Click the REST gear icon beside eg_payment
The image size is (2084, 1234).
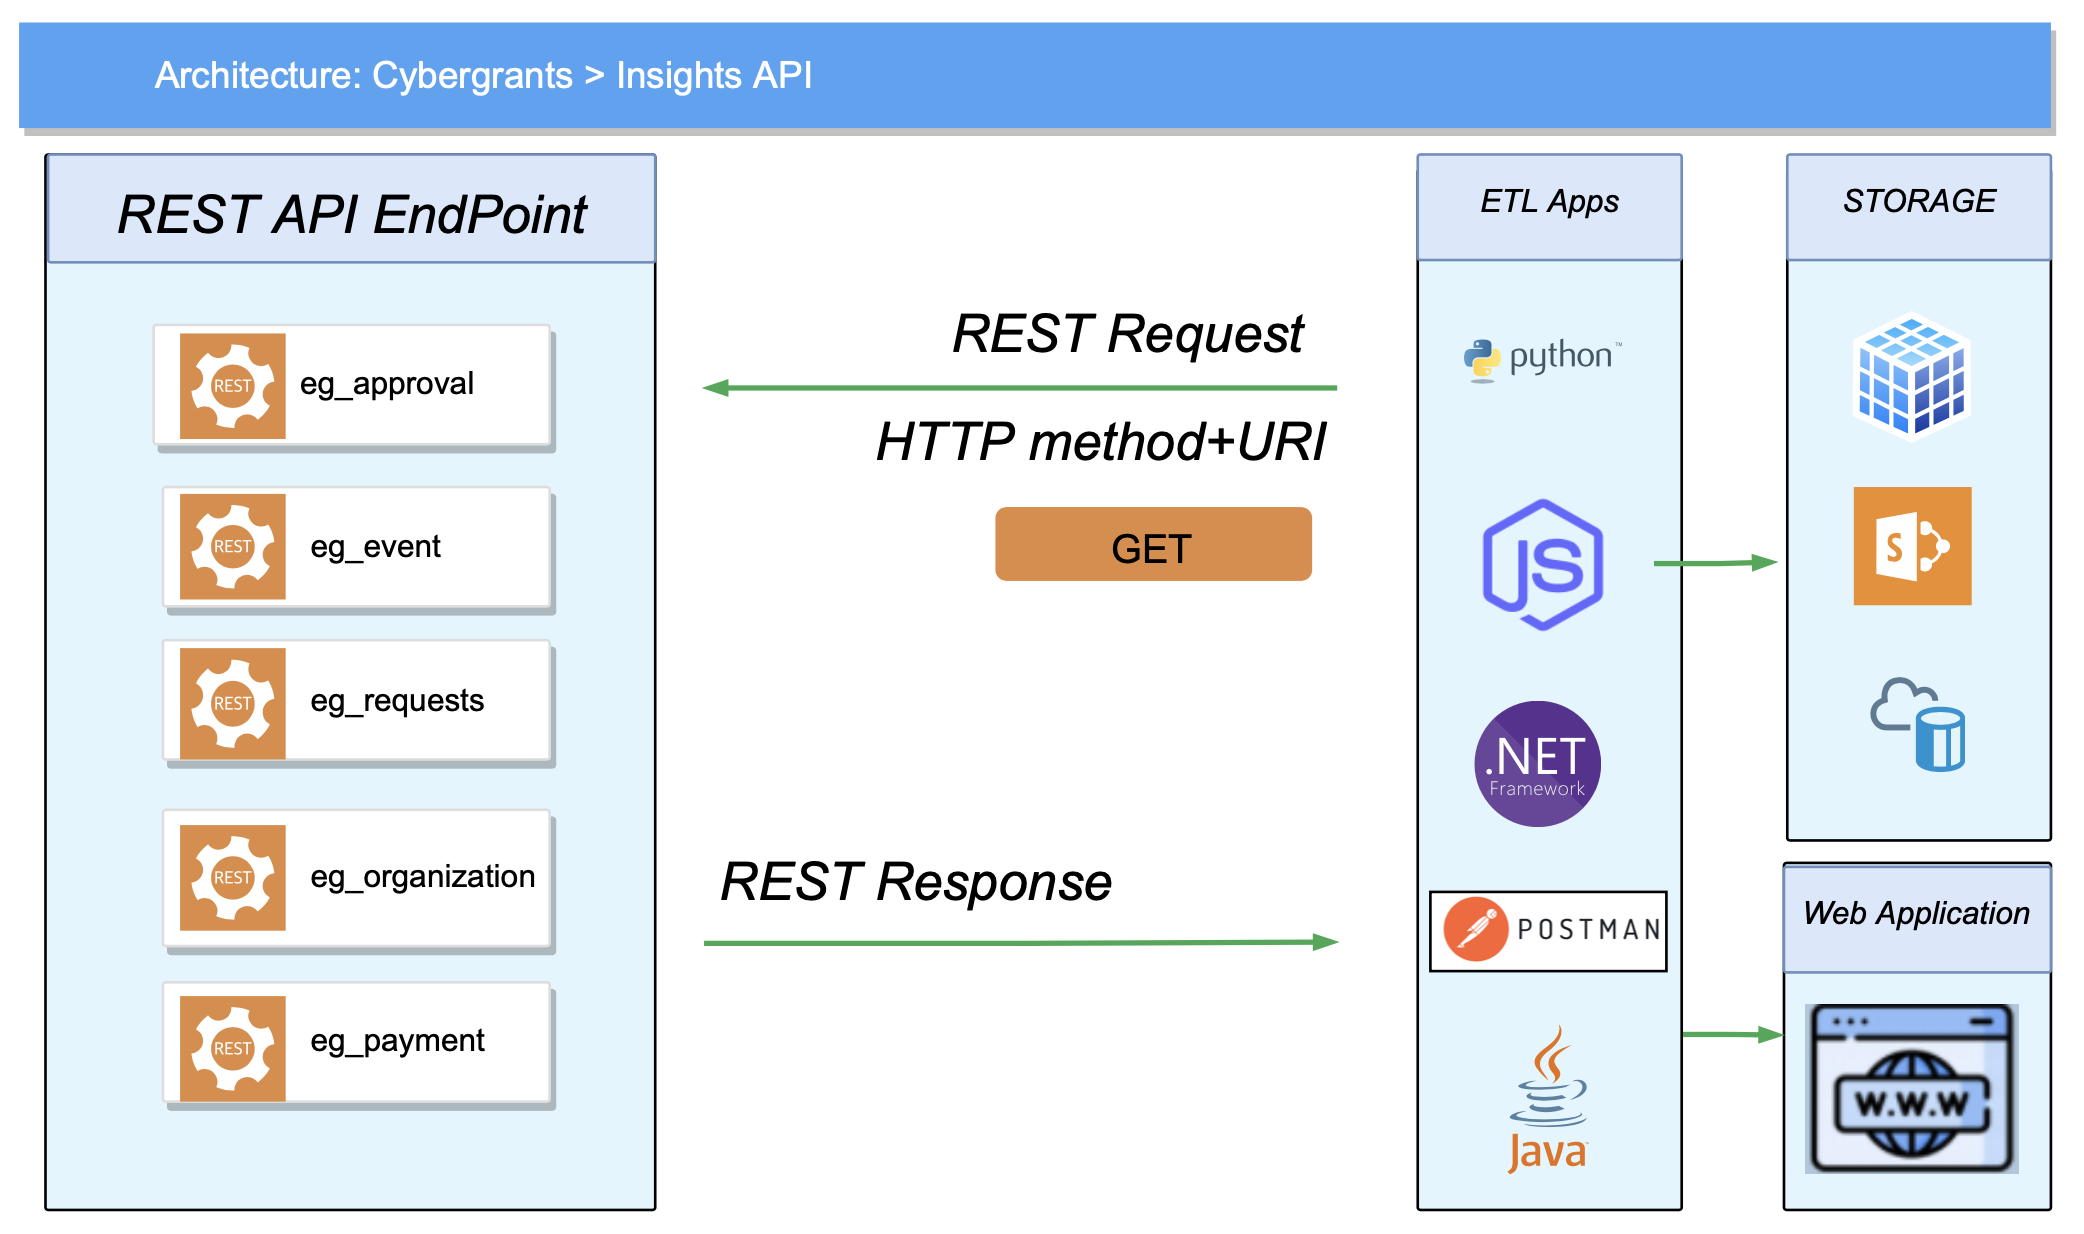(232, 1049)
